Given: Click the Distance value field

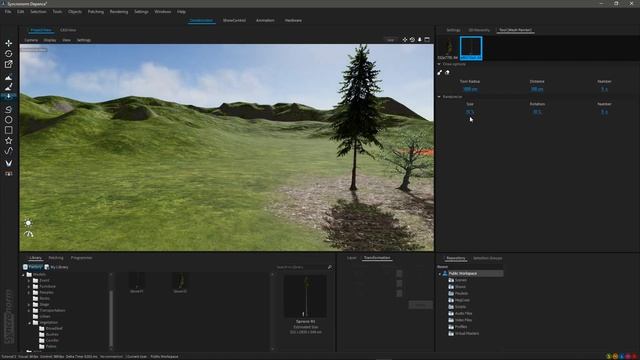Looking at the screenshot, I should (537, 89).
